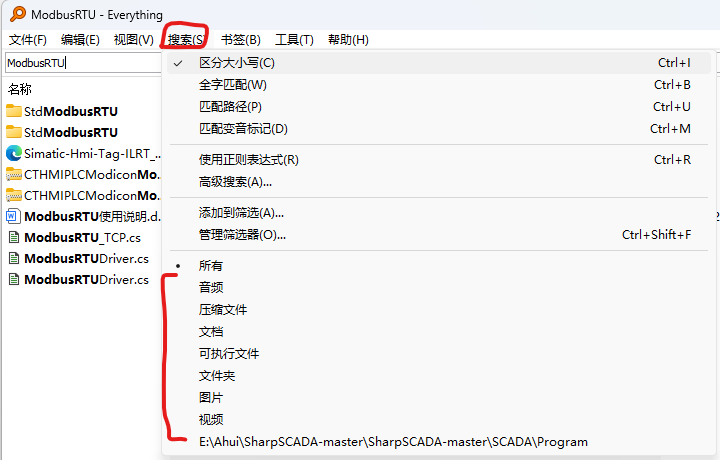Select ModbusRTU使用说明.d. file name
This screenshot has height=460, width=720.
(x=92, y=216)
